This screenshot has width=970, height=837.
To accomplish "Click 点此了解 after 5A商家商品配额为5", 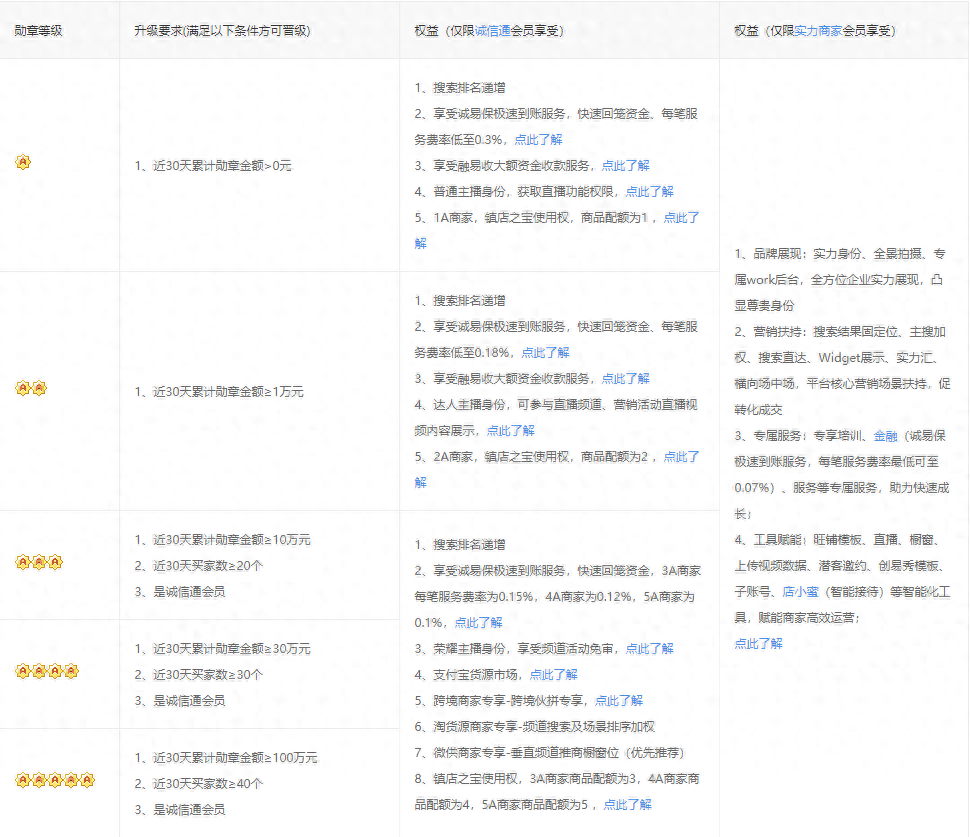I will pos(626,804).
